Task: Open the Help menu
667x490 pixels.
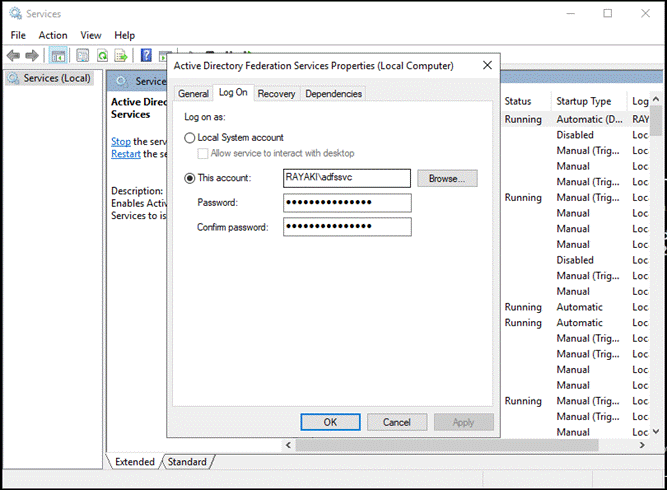Action: click(124, 35)
